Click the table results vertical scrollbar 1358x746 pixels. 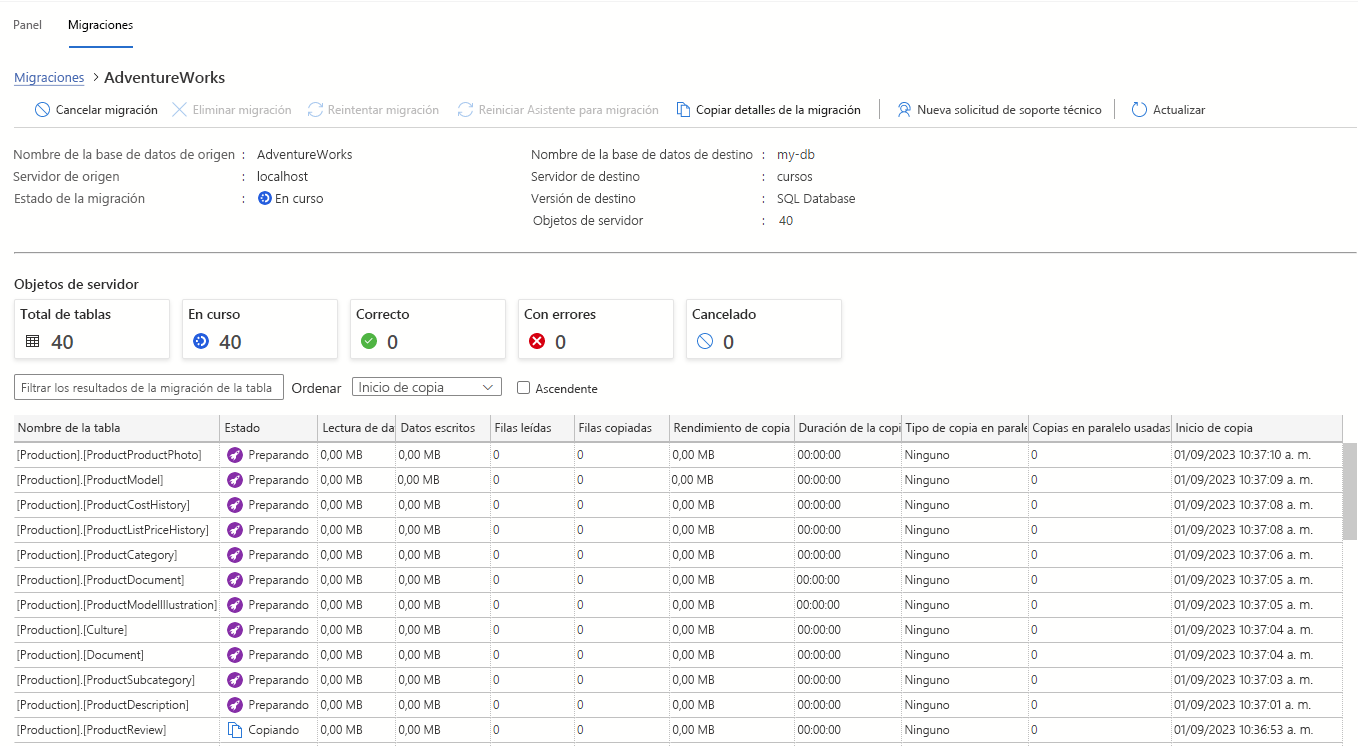point(1349,492)
